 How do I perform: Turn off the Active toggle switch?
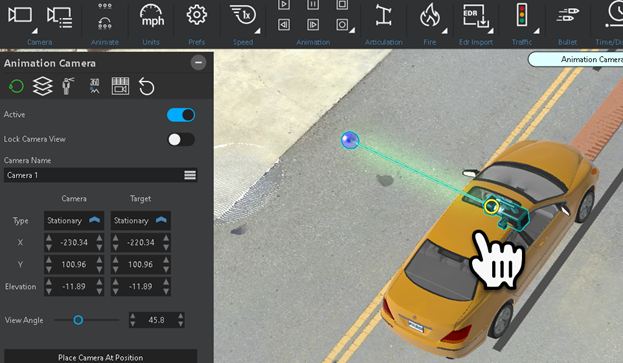coord(181,115)
